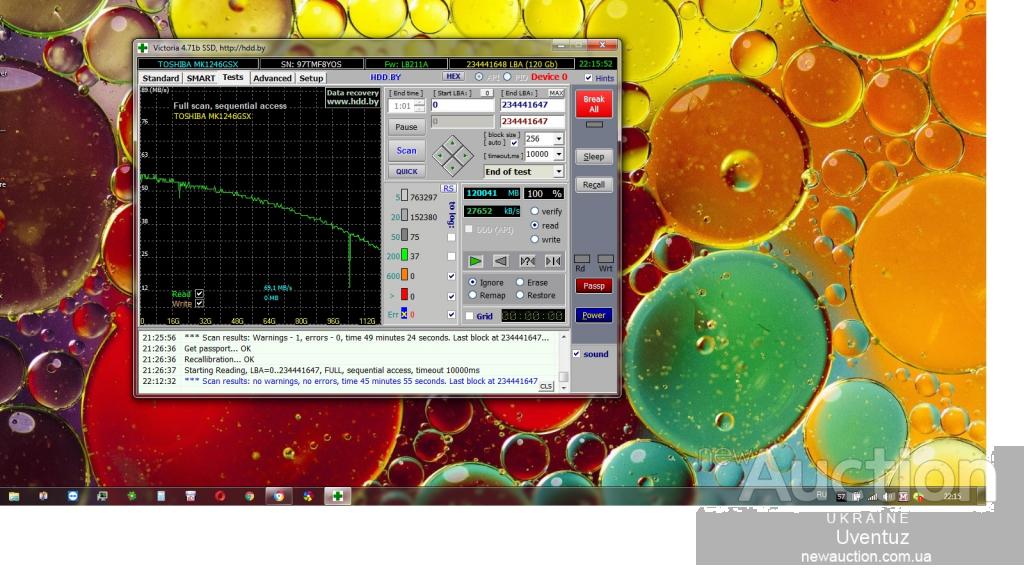Click the Wrt indicator box
Screen dimensions: 1024x576
point(605,259)
